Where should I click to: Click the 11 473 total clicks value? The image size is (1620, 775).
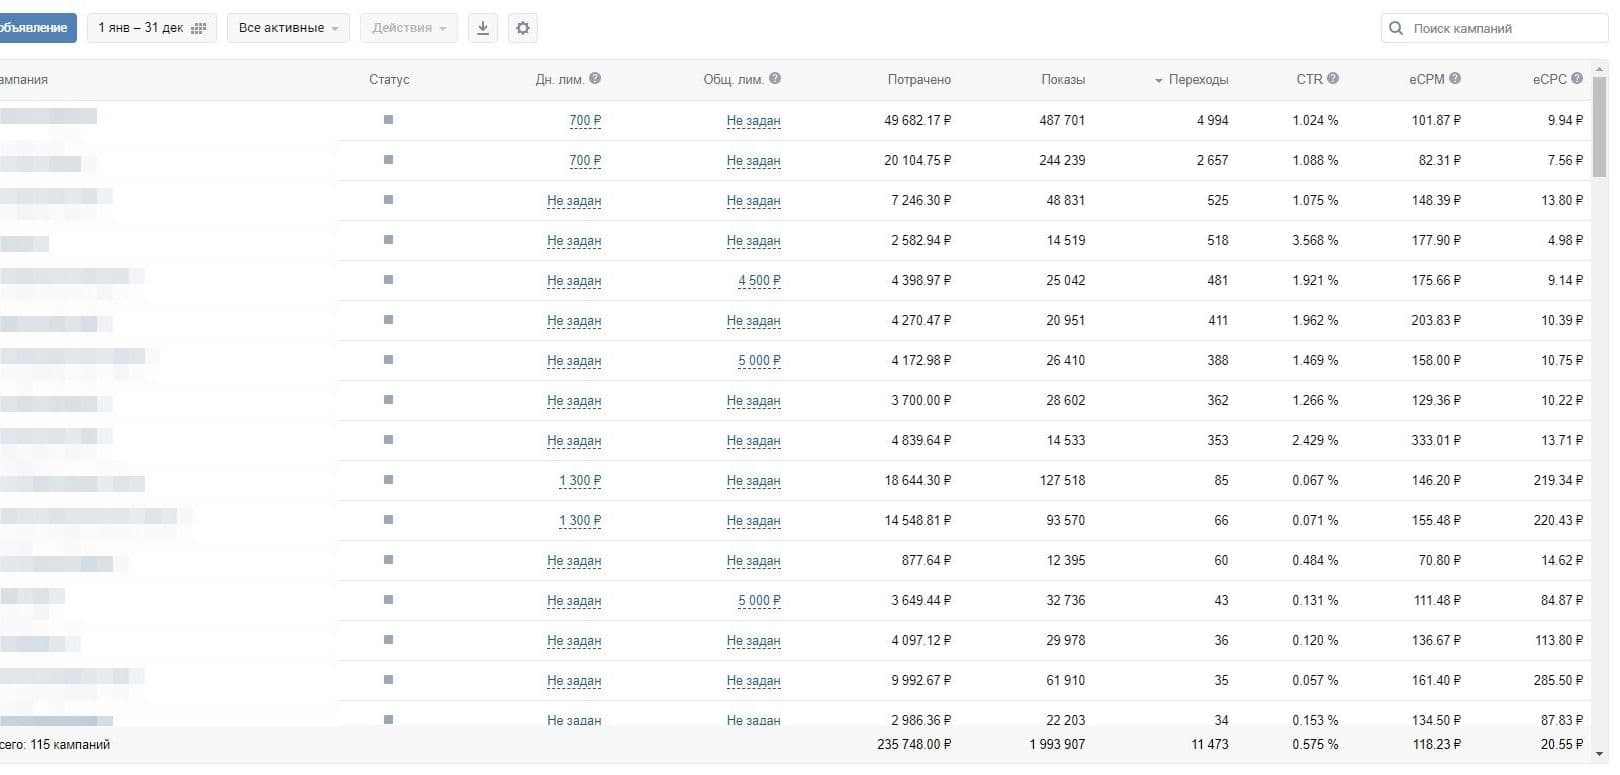(1210, 744)
